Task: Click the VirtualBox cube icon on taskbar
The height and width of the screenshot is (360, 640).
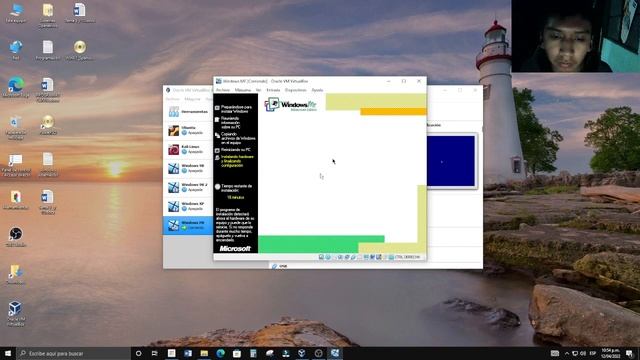Action: click(x=302, y=353)
